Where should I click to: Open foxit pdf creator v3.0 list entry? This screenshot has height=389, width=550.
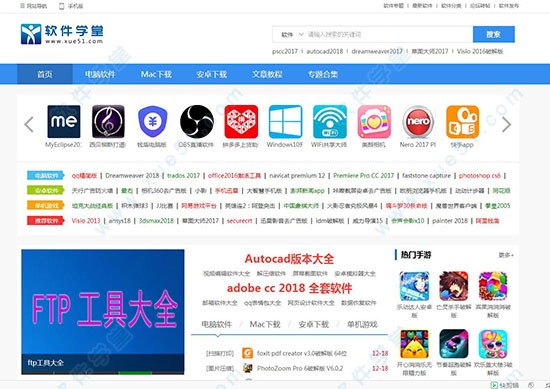coord(302,353)
